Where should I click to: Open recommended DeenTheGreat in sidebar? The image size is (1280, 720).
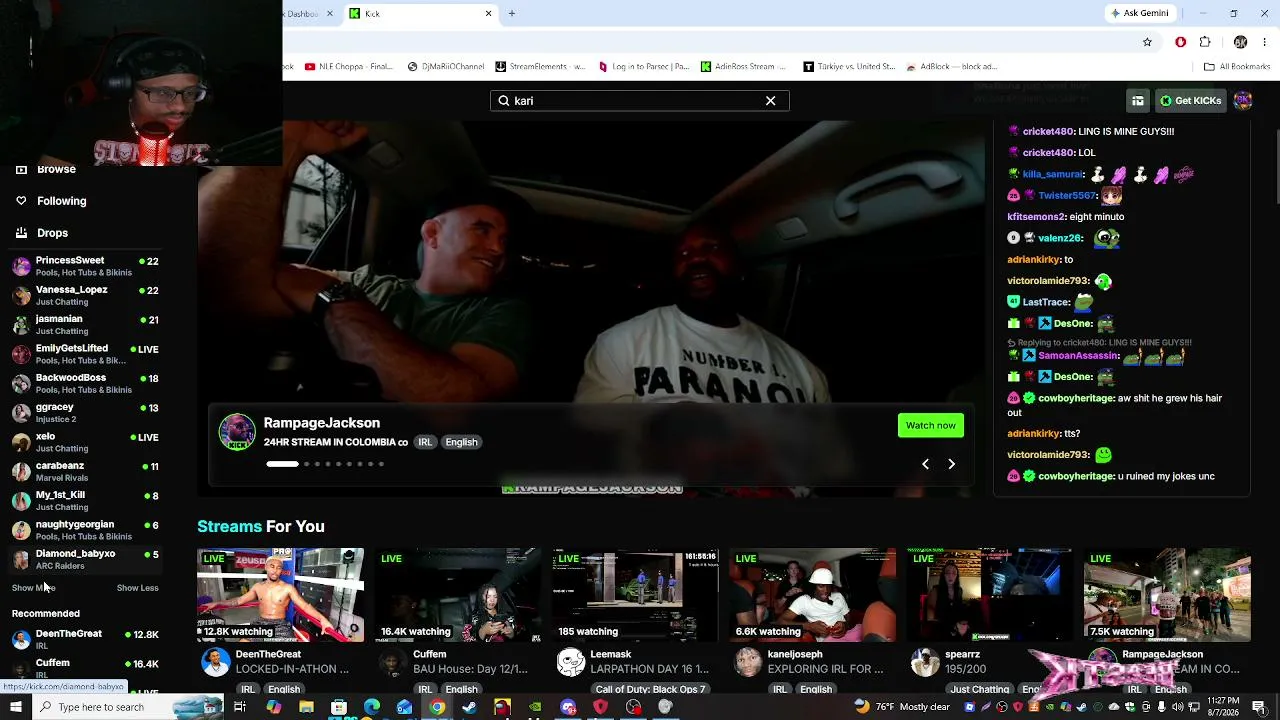point(84,639)
